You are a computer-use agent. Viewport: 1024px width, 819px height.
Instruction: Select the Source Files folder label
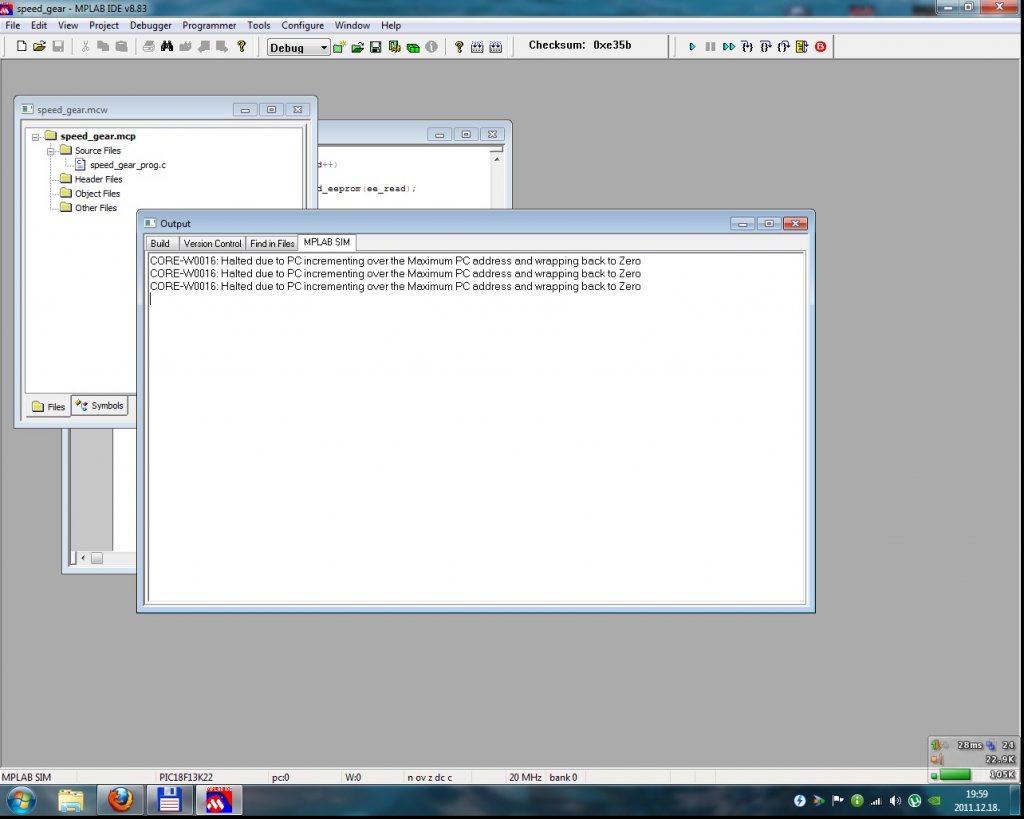pos(98,151)
